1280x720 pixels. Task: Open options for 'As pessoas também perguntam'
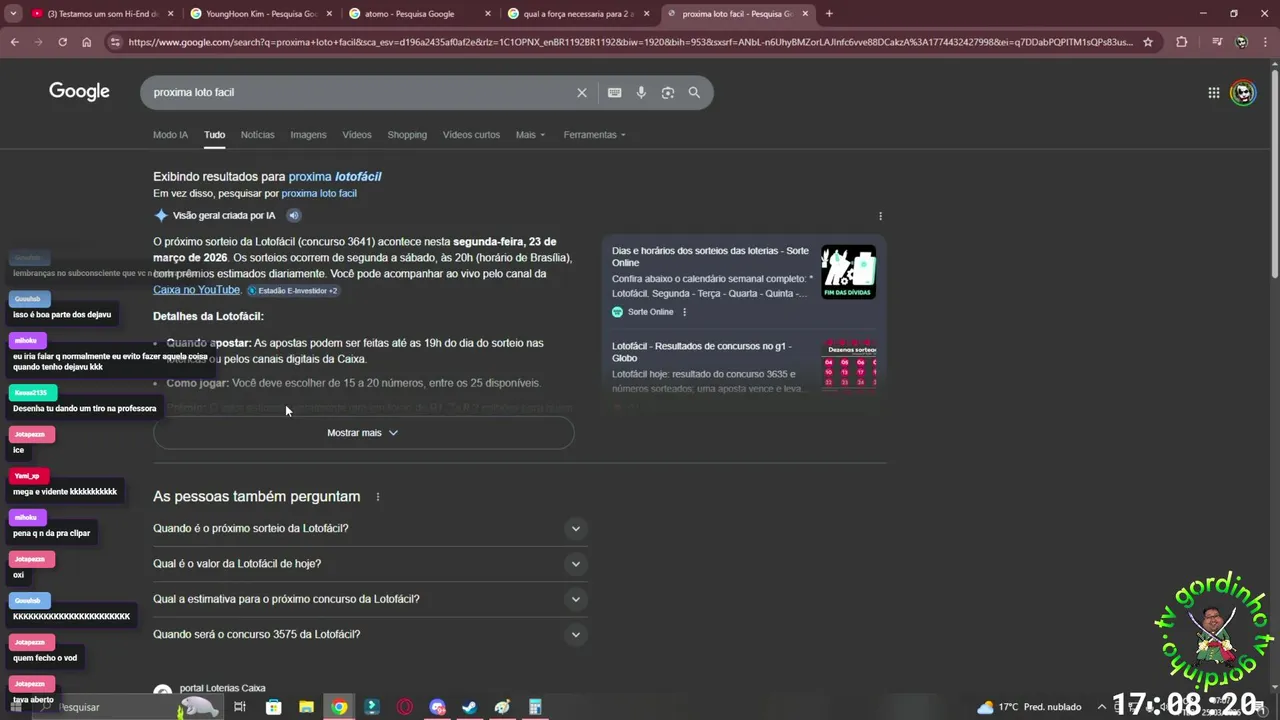[377, 497]
